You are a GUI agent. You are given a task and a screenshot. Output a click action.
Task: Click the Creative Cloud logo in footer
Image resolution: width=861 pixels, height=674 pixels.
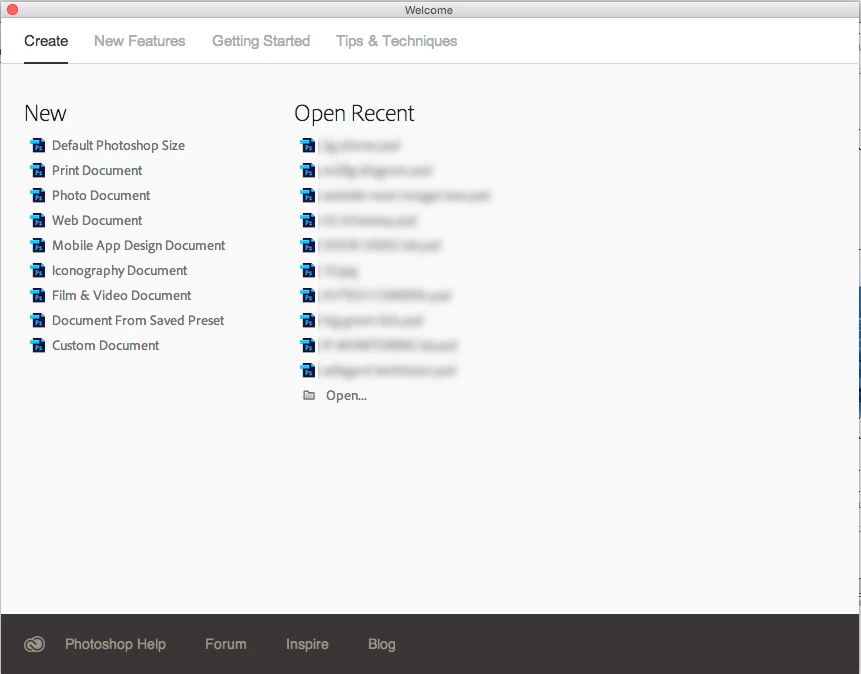35,644
